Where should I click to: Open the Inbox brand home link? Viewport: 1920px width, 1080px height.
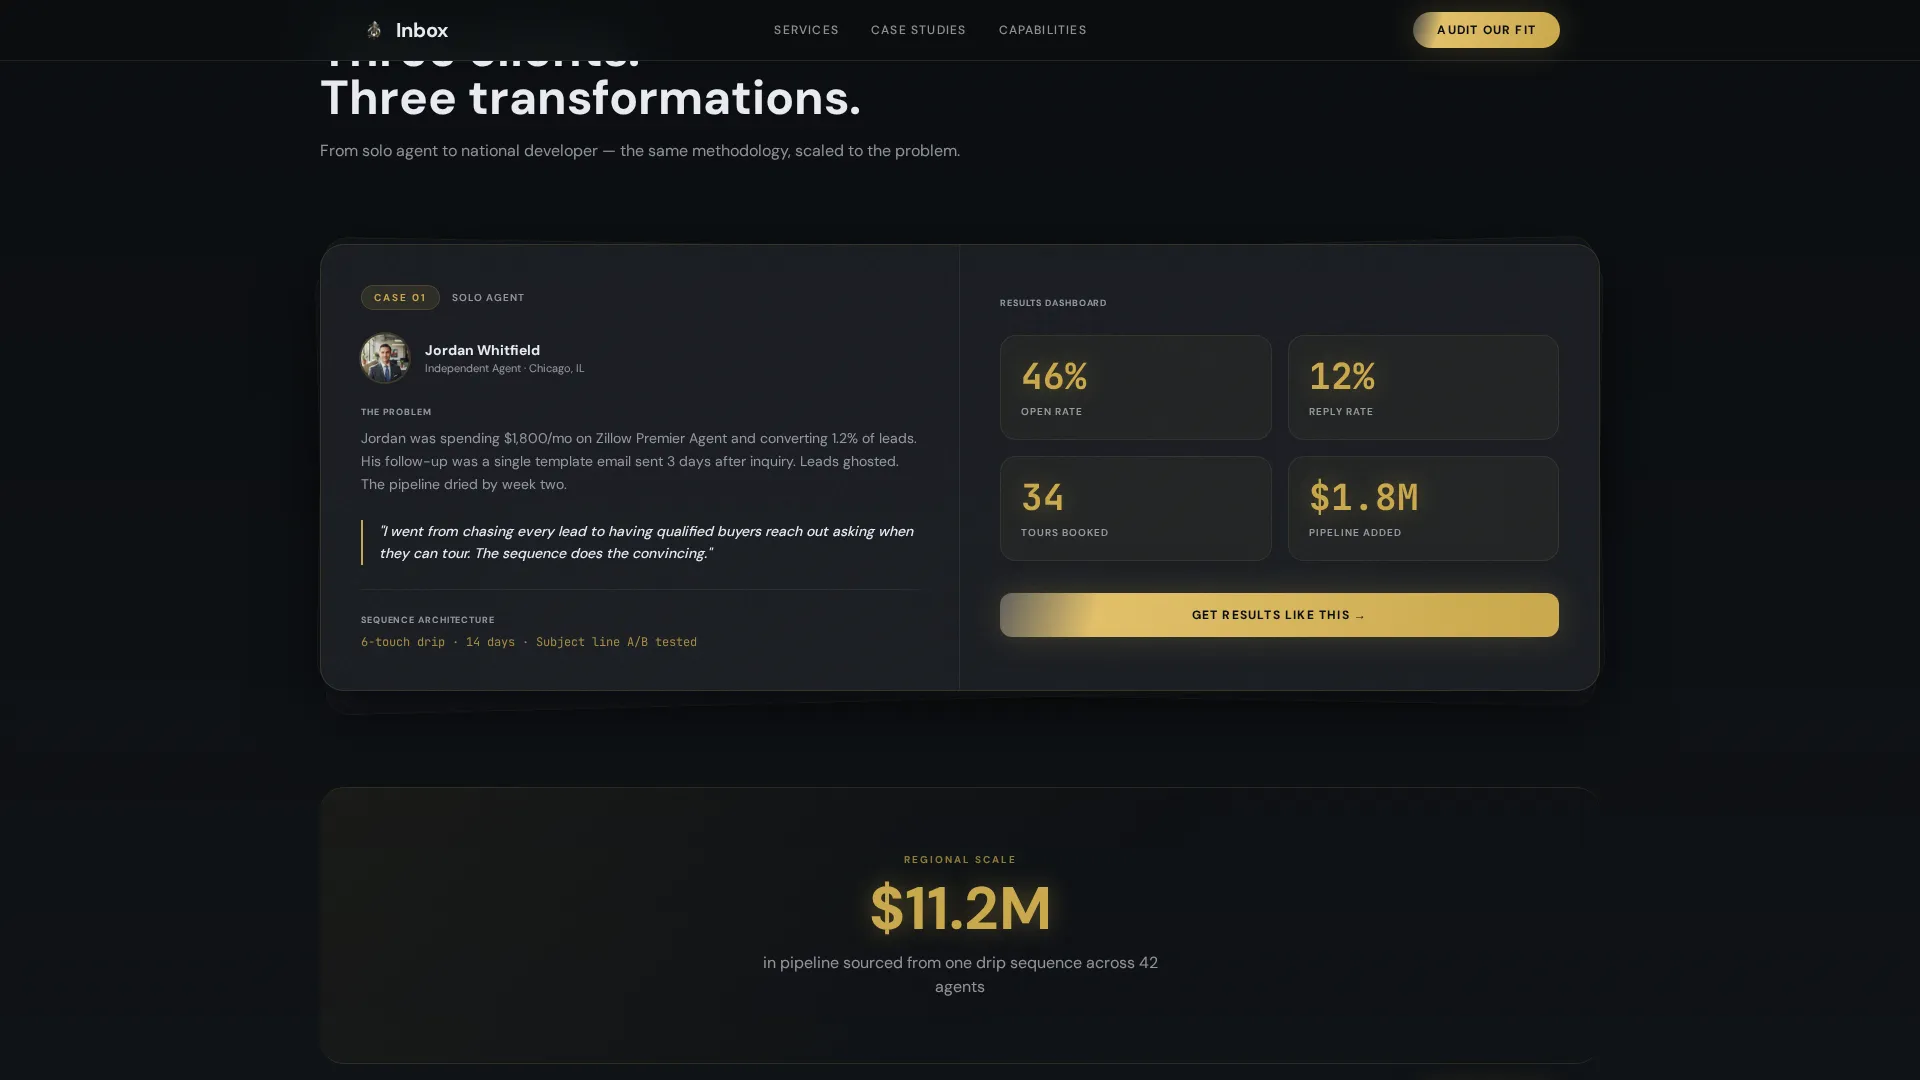pos(407,30)
